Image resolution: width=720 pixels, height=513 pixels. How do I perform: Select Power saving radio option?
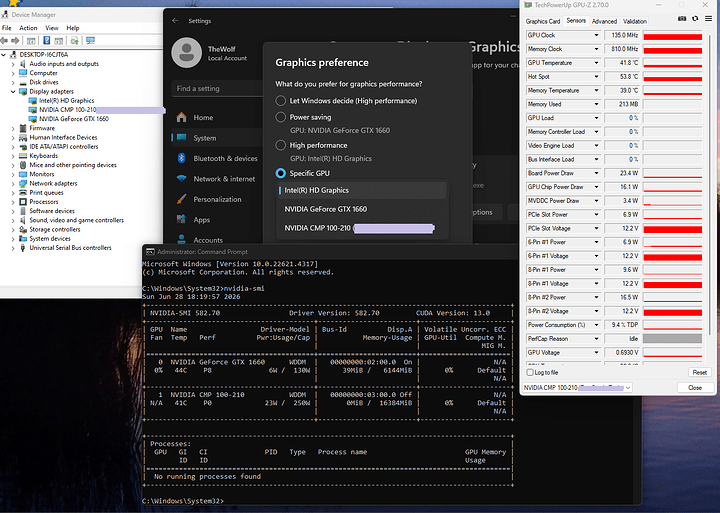281,117
